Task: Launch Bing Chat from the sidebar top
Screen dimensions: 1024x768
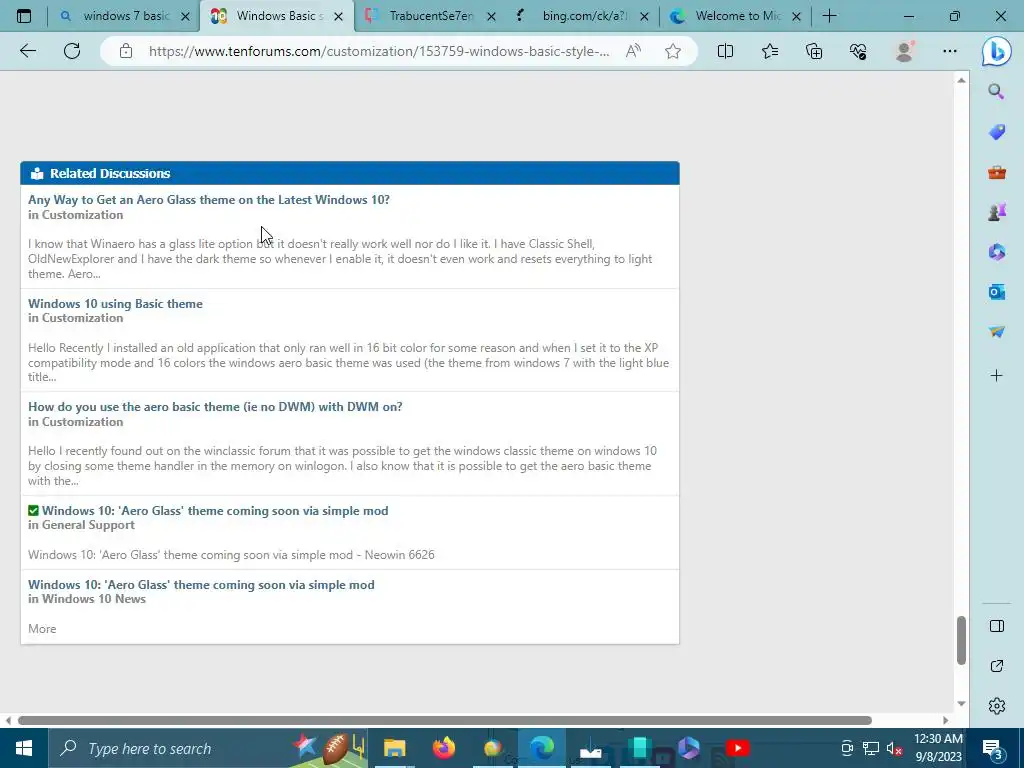Action: 997,52
